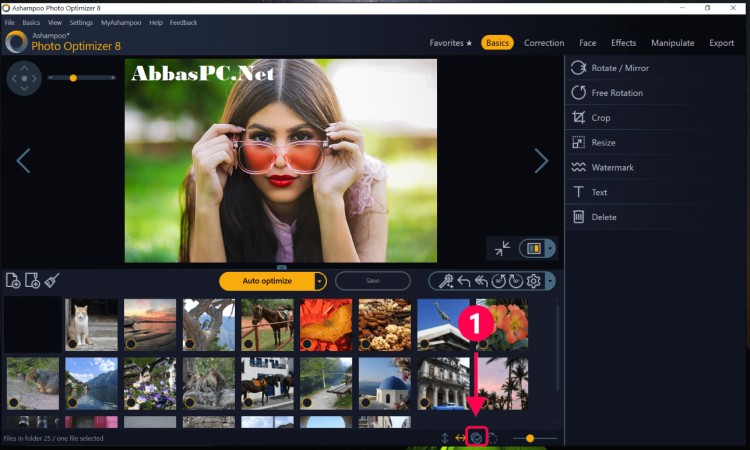750x450 pixels.
Task: Open the Feedback menu
Action: click(183, 22)
